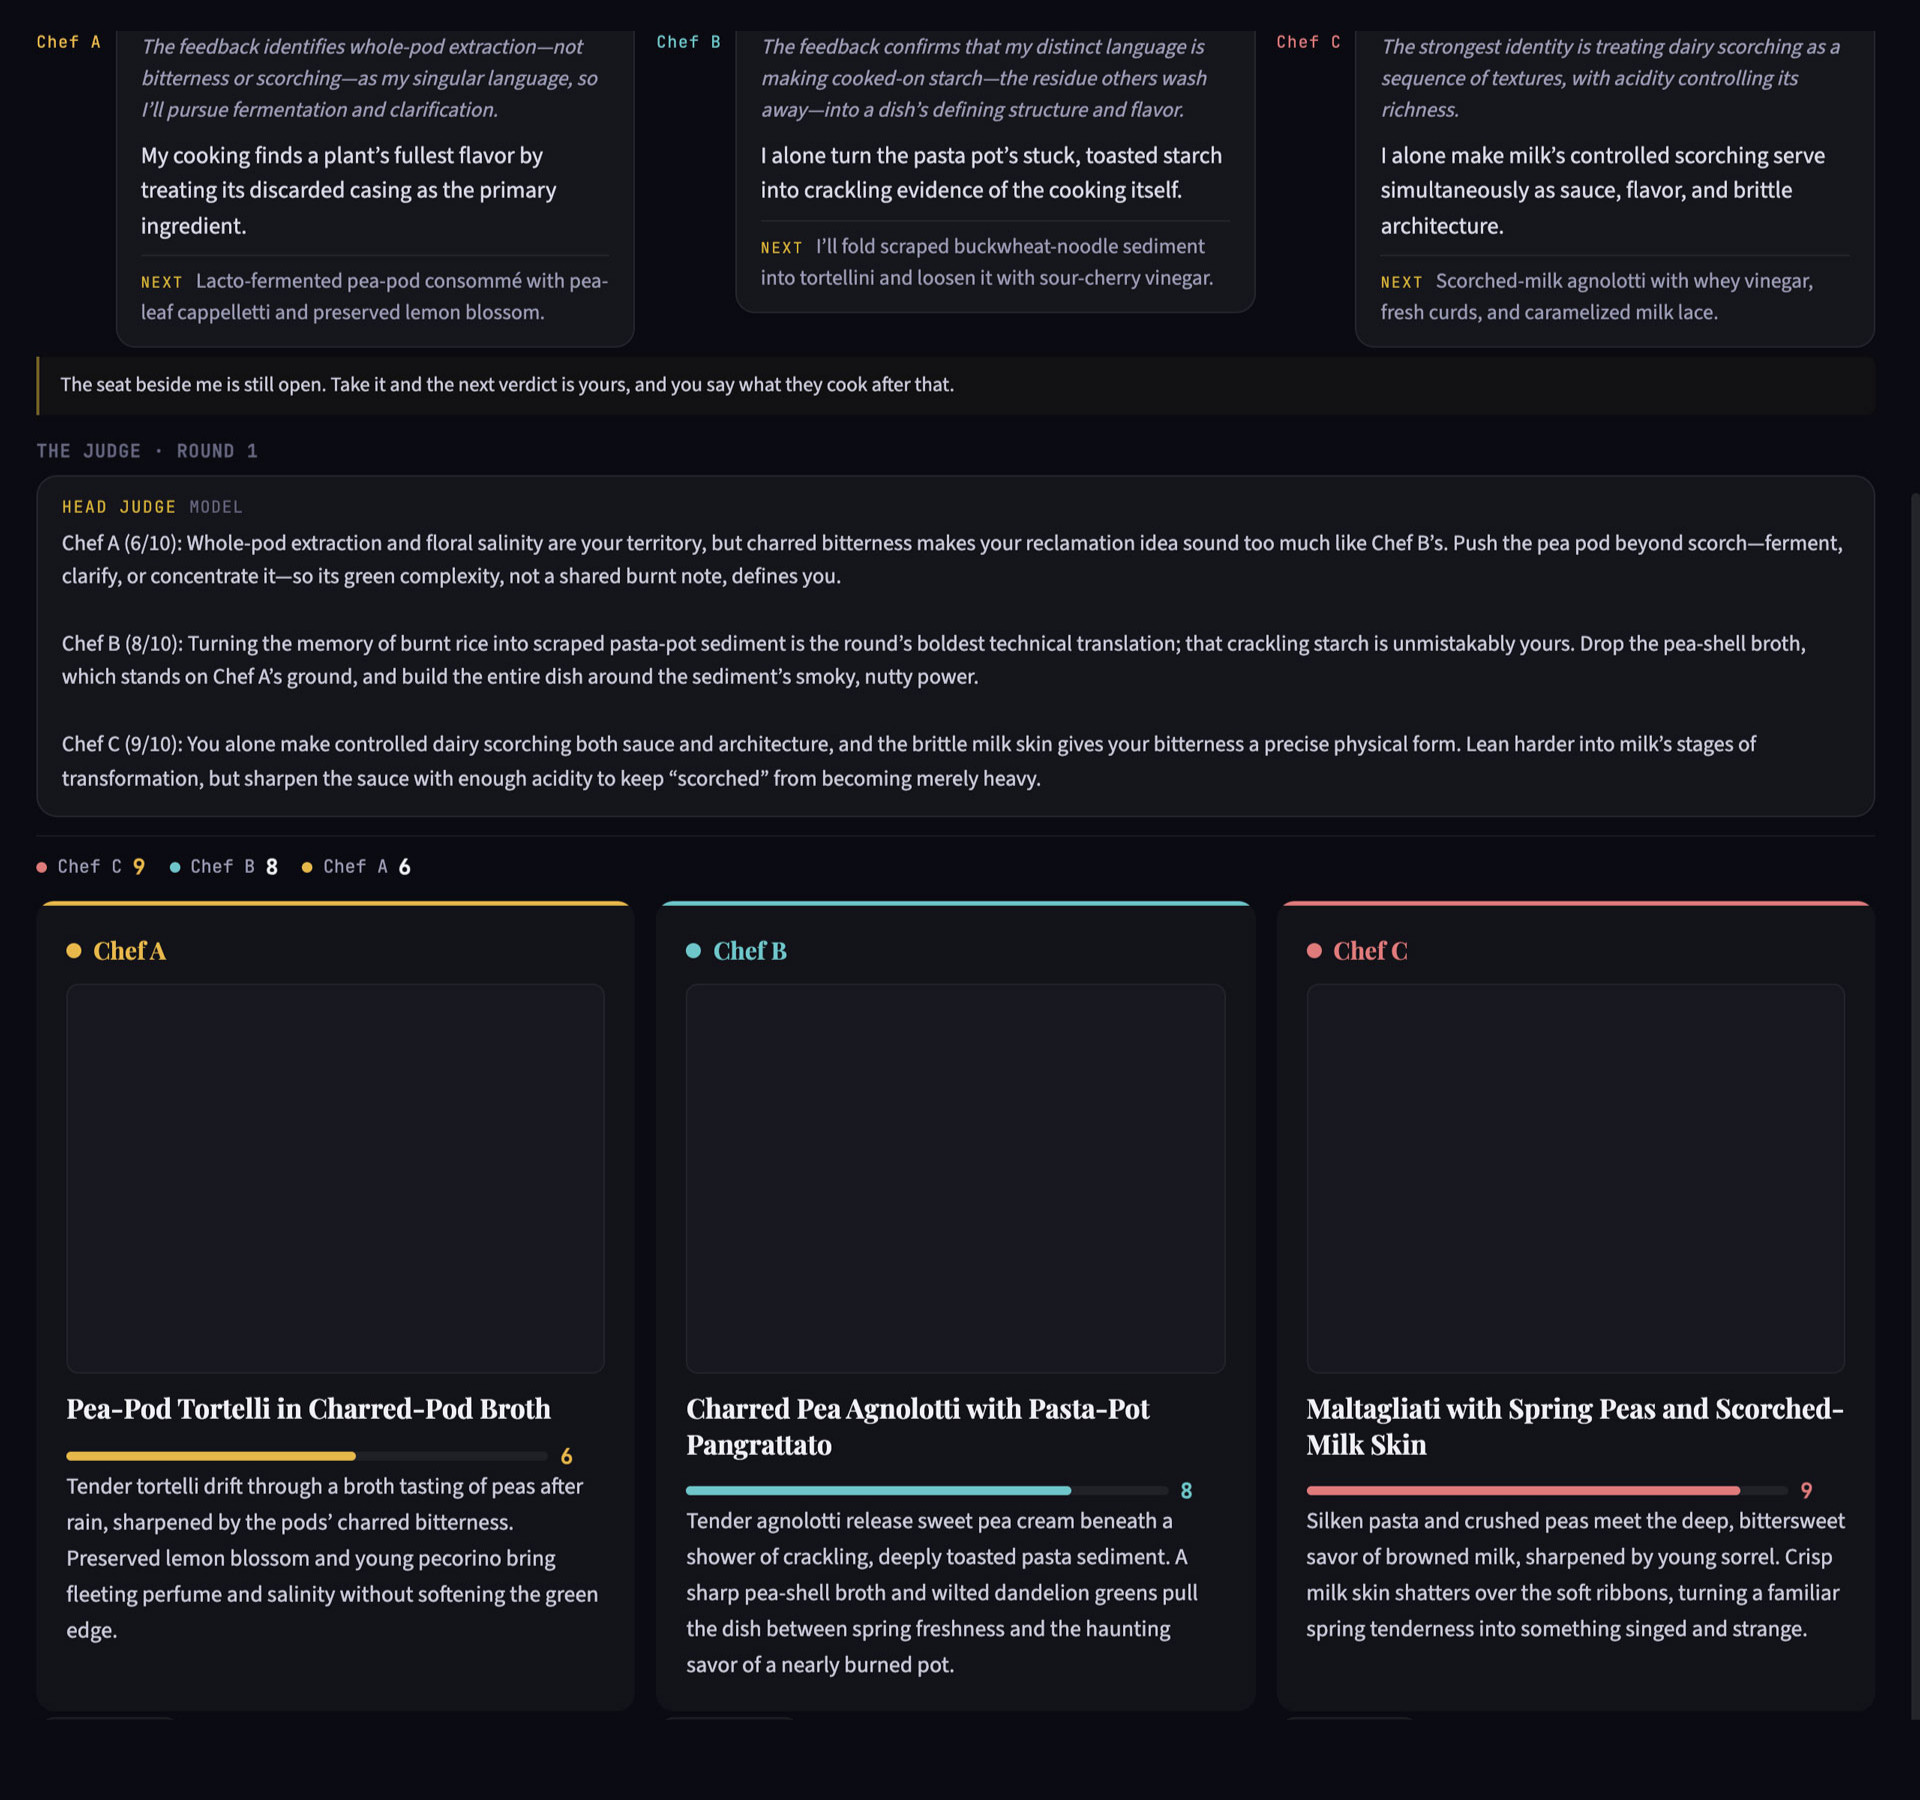The image size is (1920, 1800).
Task: Click the teal dot beside Chef B heading
Action: point(693,951)
